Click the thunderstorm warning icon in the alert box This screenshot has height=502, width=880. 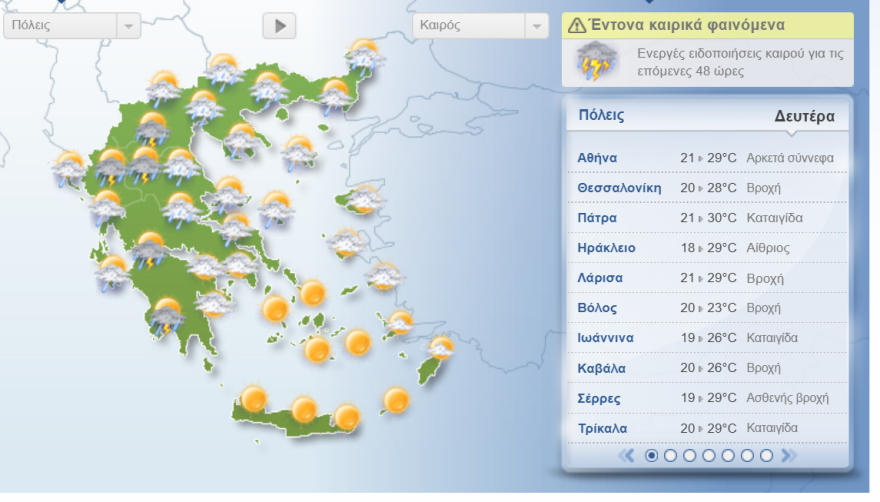coord(596,63)
